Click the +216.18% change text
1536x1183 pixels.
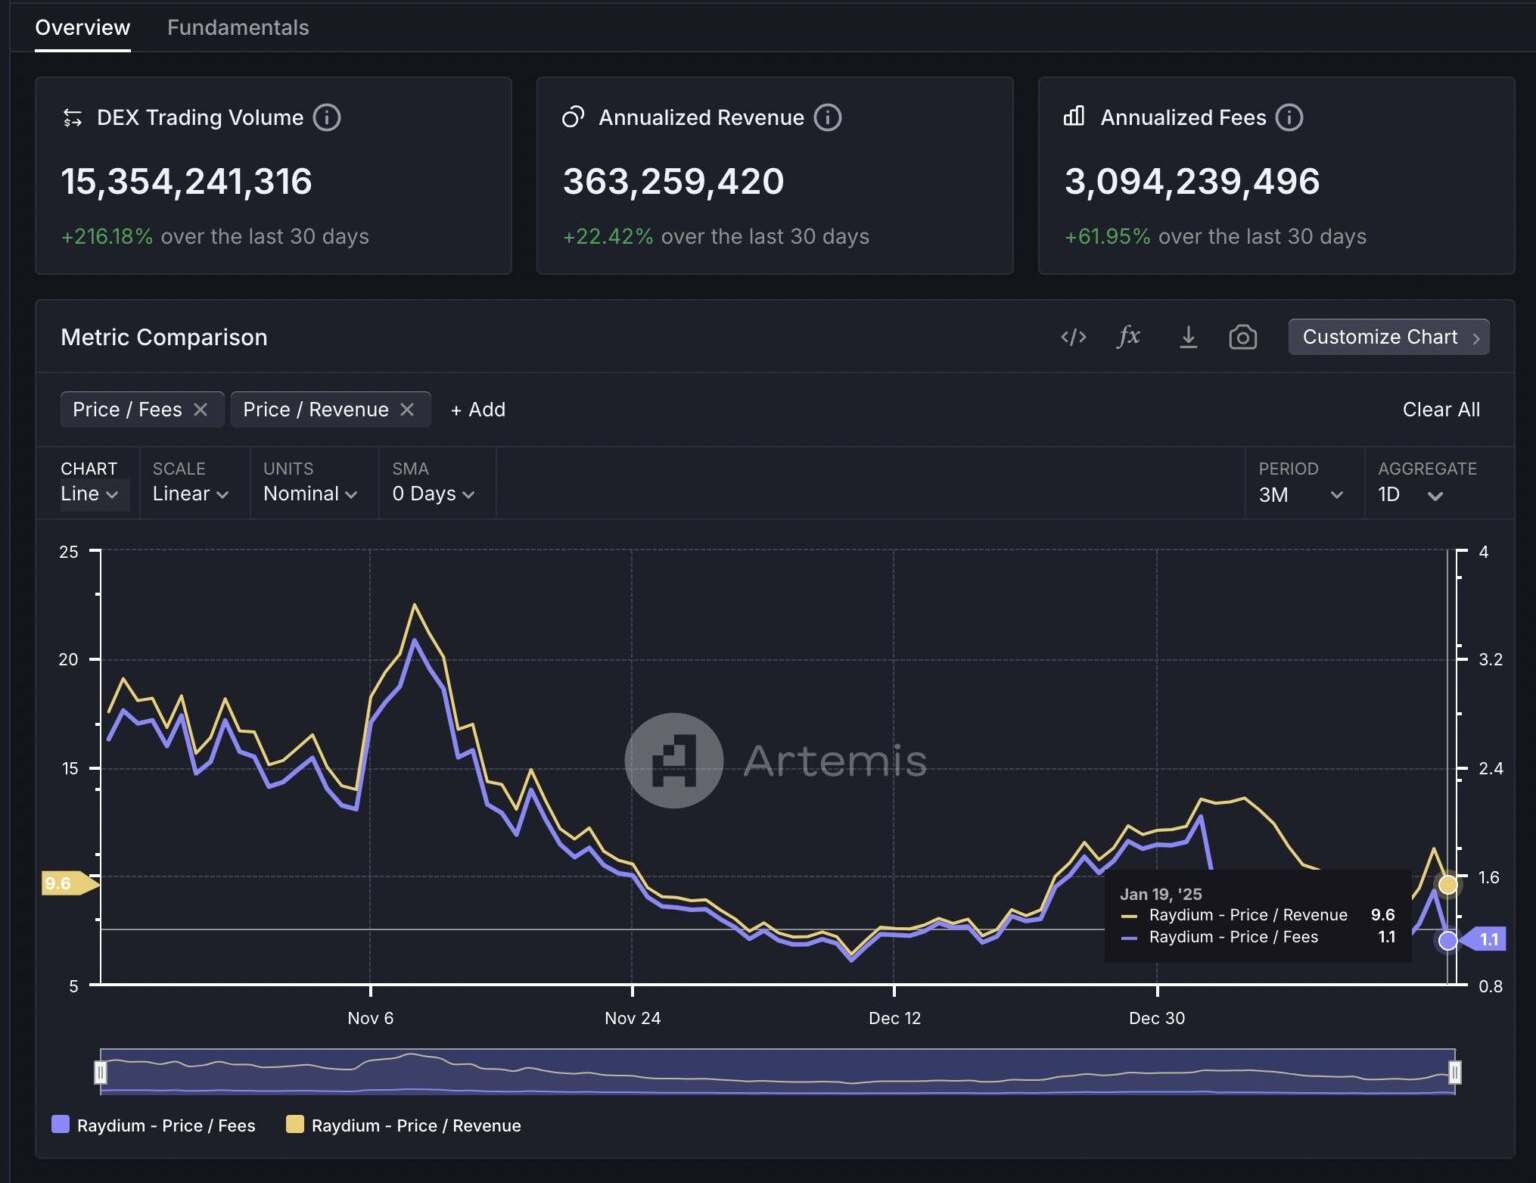click(x=107, y=237)
